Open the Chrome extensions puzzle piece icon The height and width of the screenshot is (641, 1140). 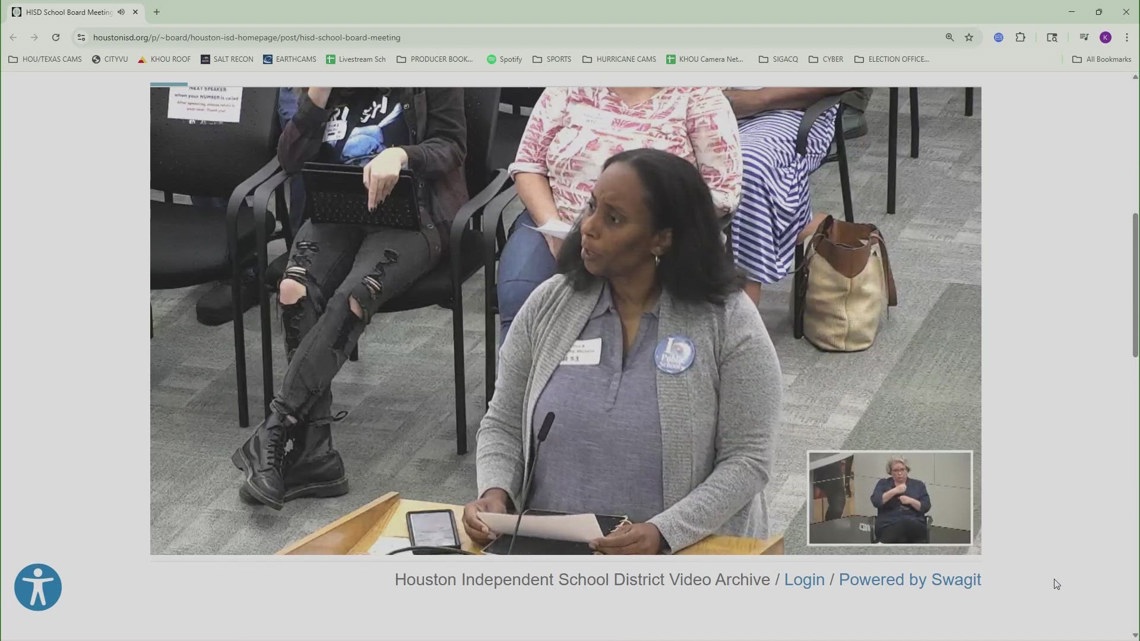coord(1020,37)
